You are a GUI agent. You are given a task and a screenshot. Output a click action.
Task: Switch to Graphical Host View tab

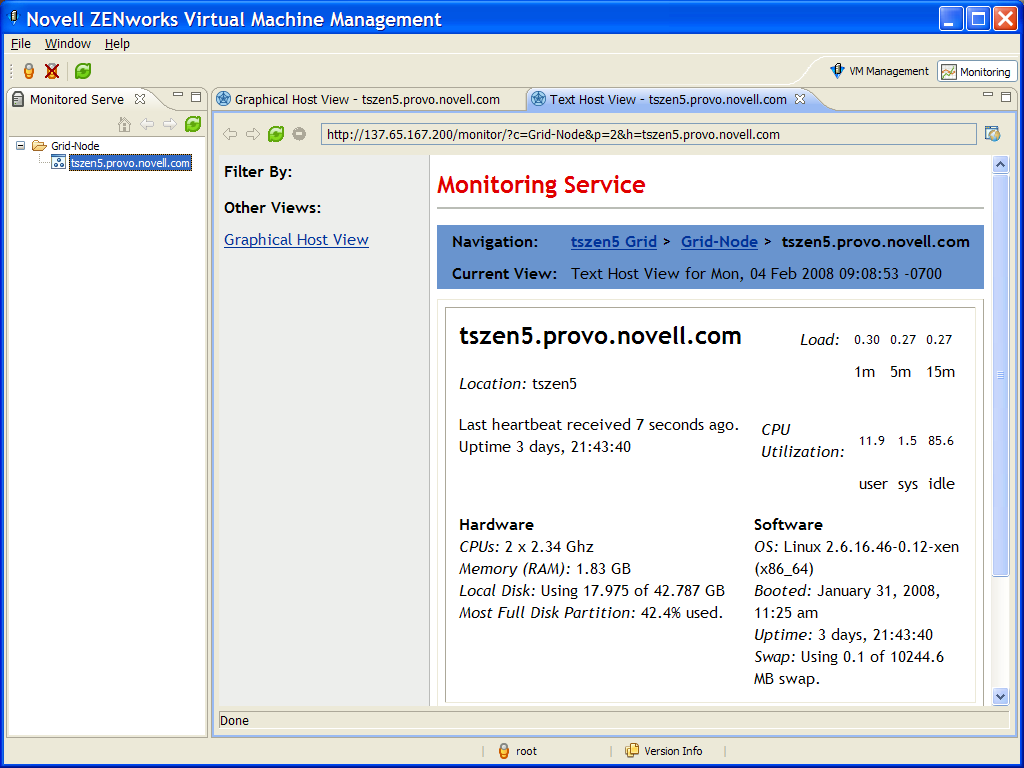(x=367, y=99)
